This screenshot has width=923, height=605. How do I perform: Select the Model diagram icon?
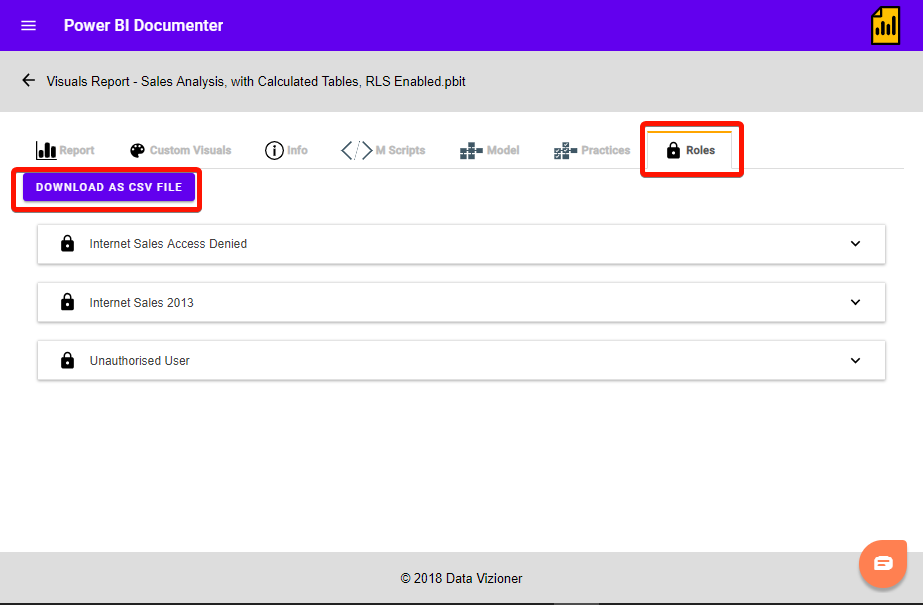469,150
